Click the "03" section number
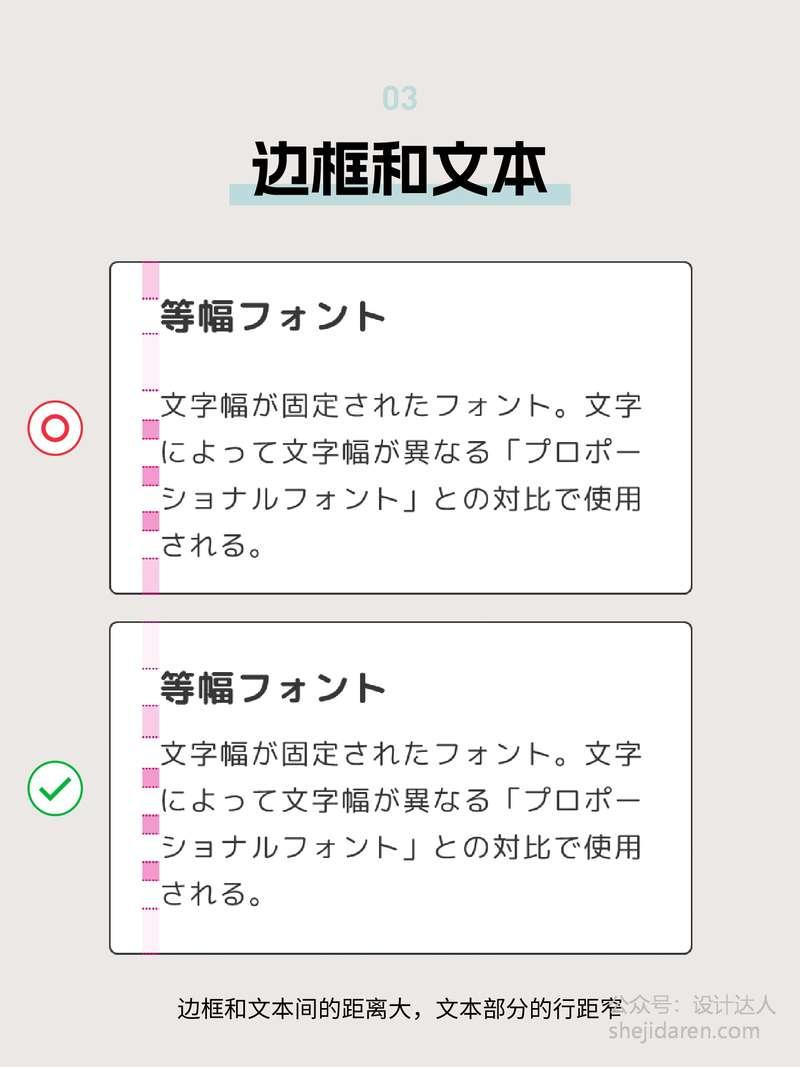The image size is (800, 1067). click(x=399, y=98)
